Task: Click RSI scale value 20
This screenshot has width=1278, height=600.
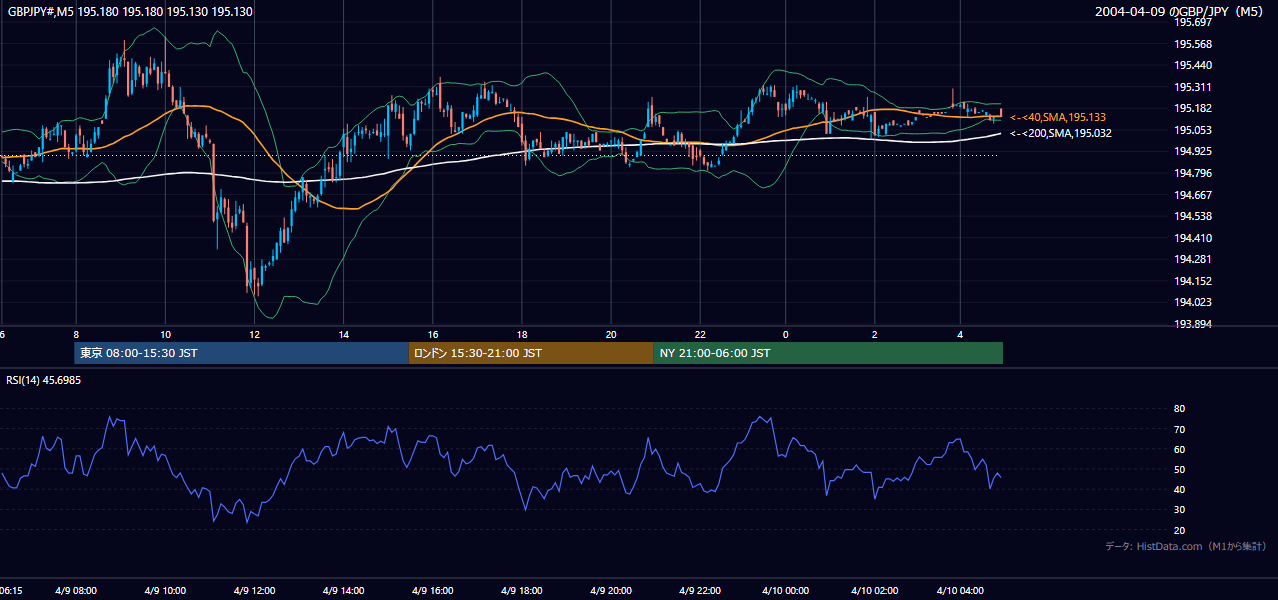Action: pyautogui.click(x=1179, y=530)
